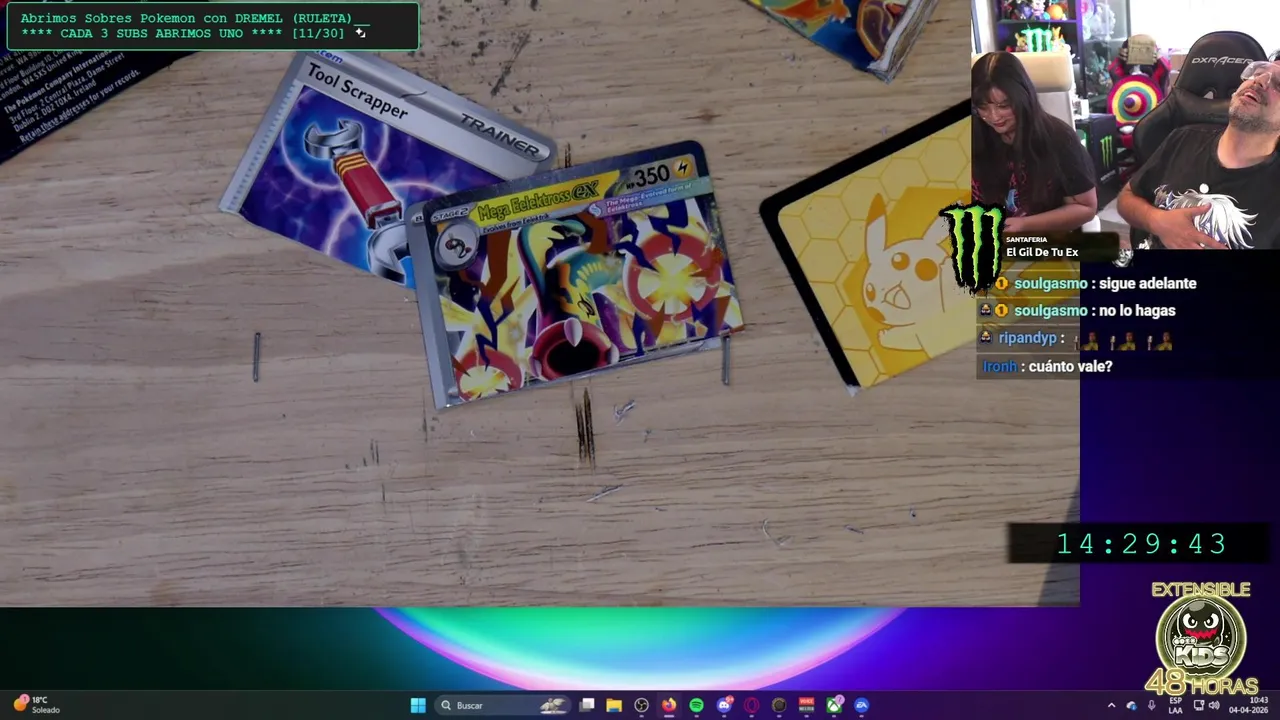Open Opera GX from the taskbar
Image resolution: width=1280 pixels, height=720 pixels.
pos(751,705)
